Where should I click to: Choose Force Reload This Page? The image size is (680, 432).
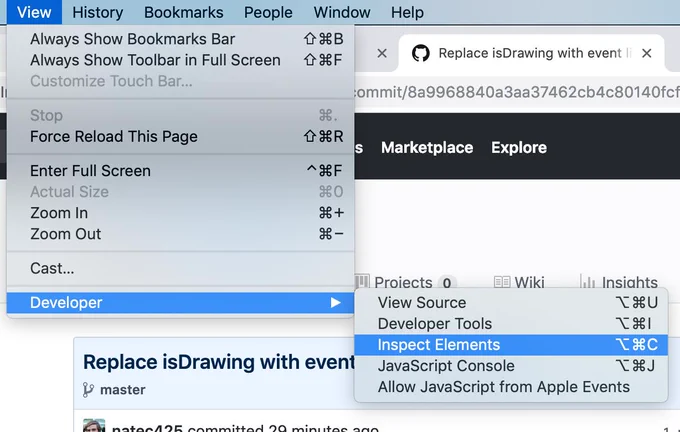click(180, 137)
